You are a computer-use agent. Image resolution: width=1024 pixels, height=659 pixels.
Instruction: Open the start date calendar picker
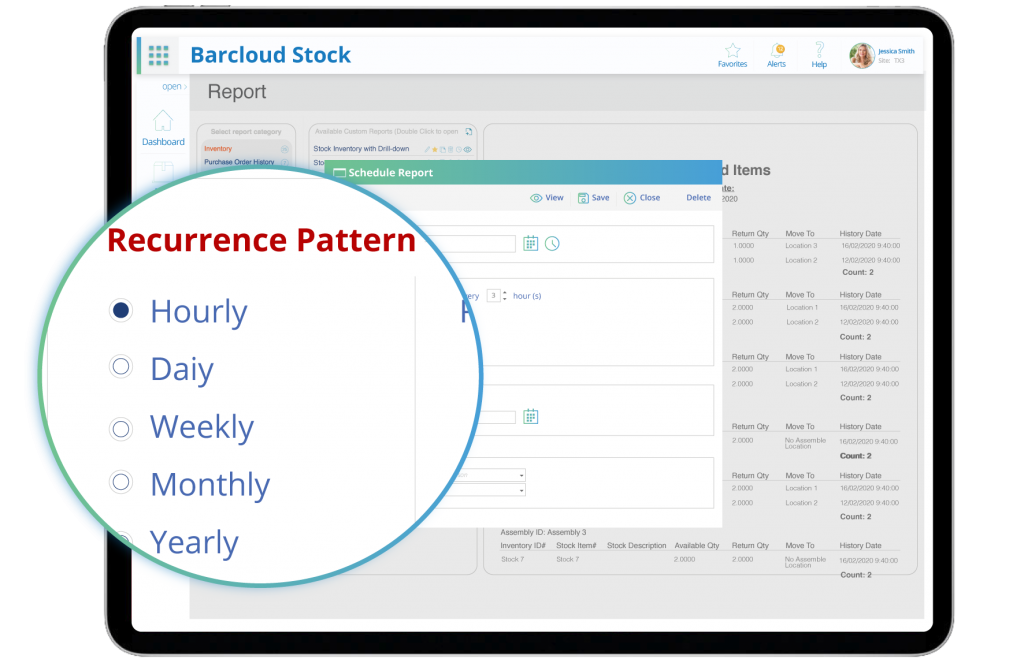(530, 244)
